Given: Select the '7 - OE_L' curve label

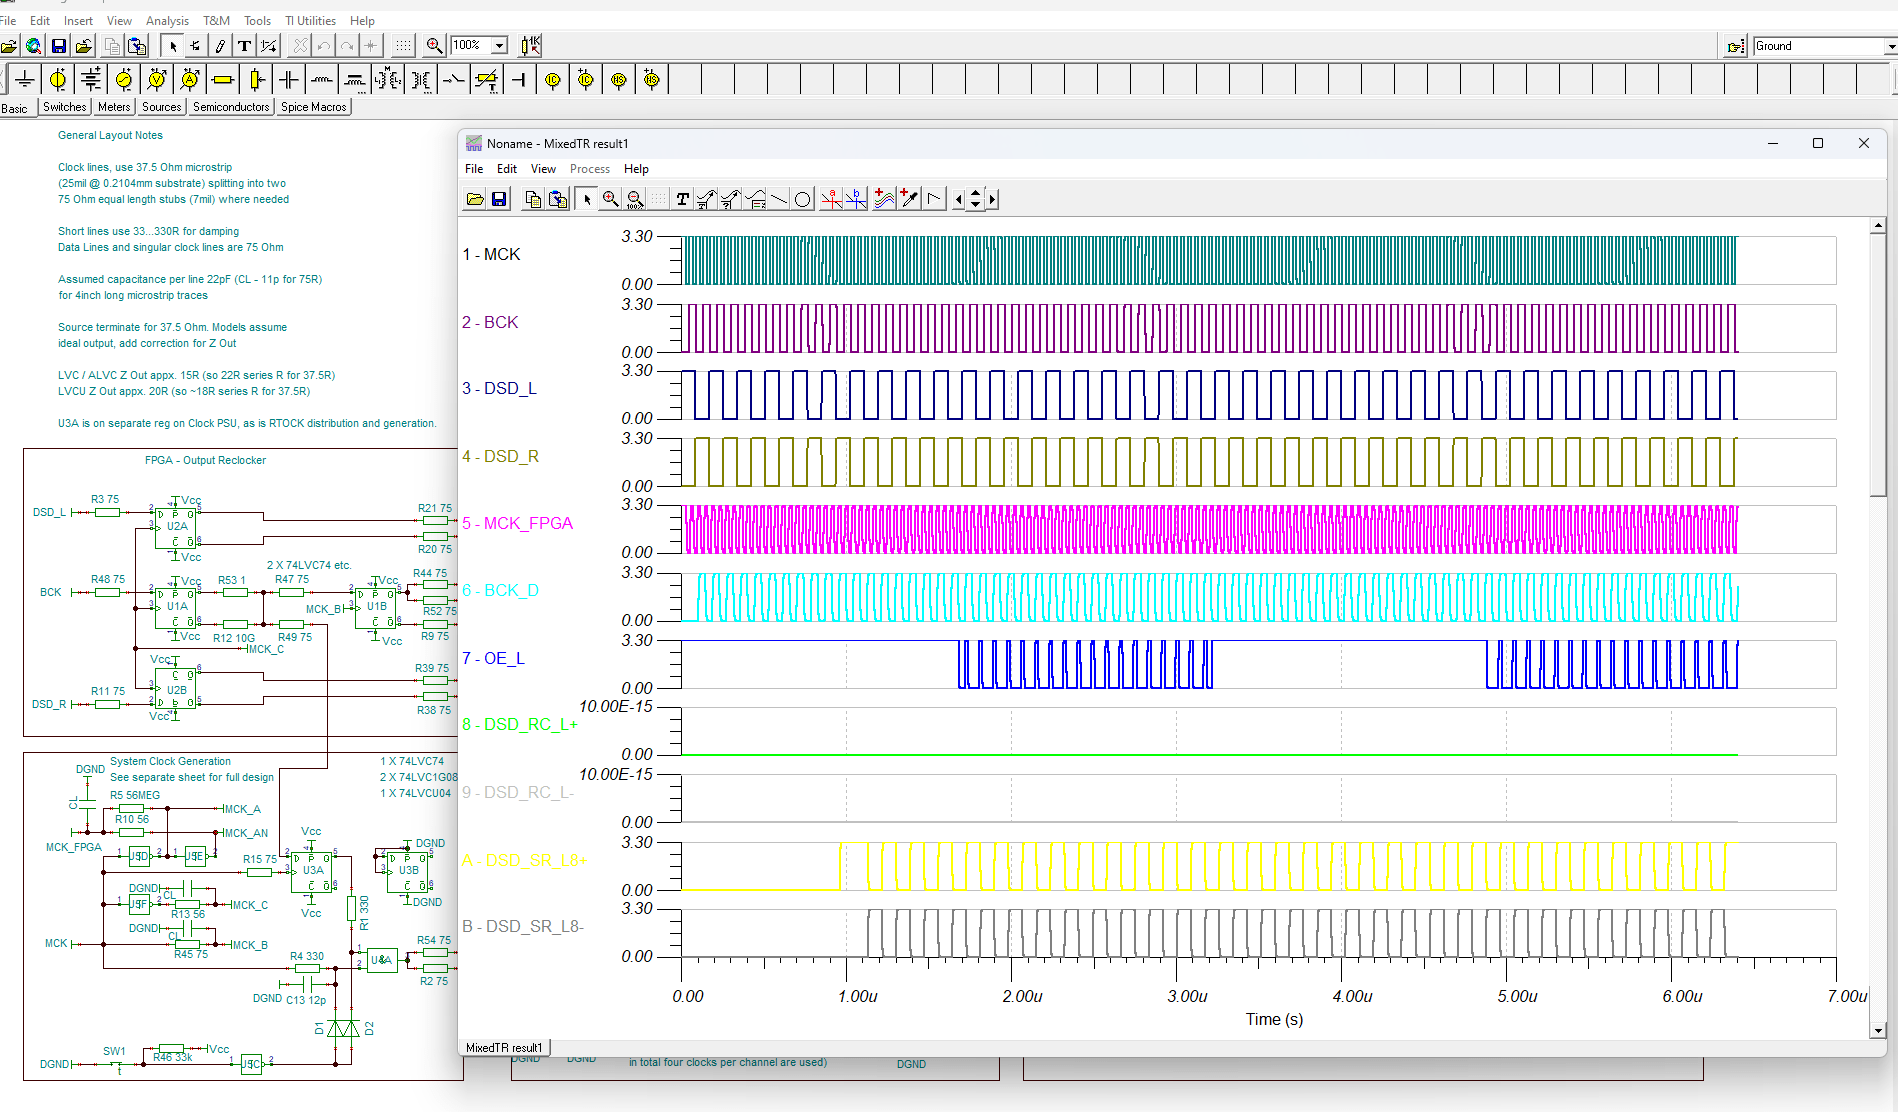Looking at the screenshot, I should [x=493, y=658].
